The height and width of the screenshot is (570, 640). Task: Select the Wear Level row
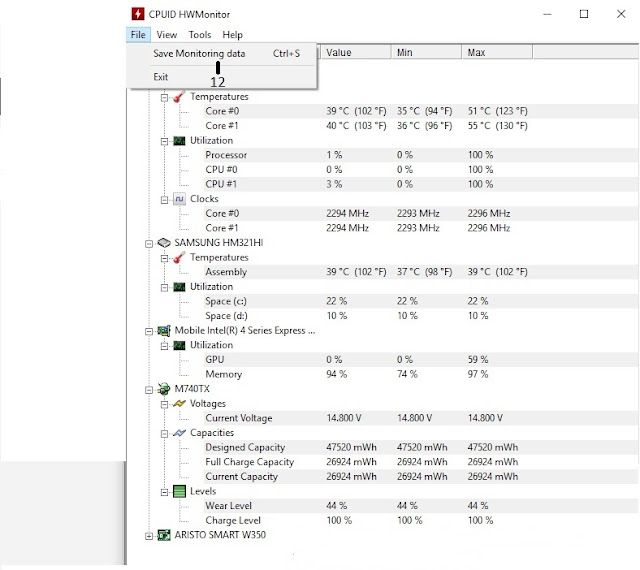420,505
